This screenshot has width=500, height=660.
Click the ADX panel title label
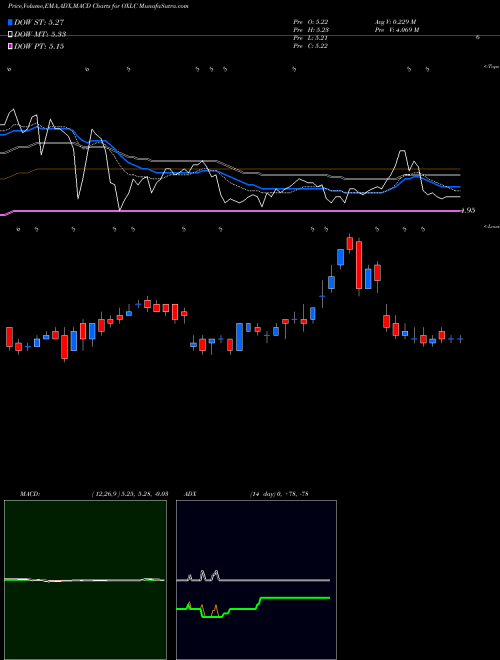click(x=190, y=494)
